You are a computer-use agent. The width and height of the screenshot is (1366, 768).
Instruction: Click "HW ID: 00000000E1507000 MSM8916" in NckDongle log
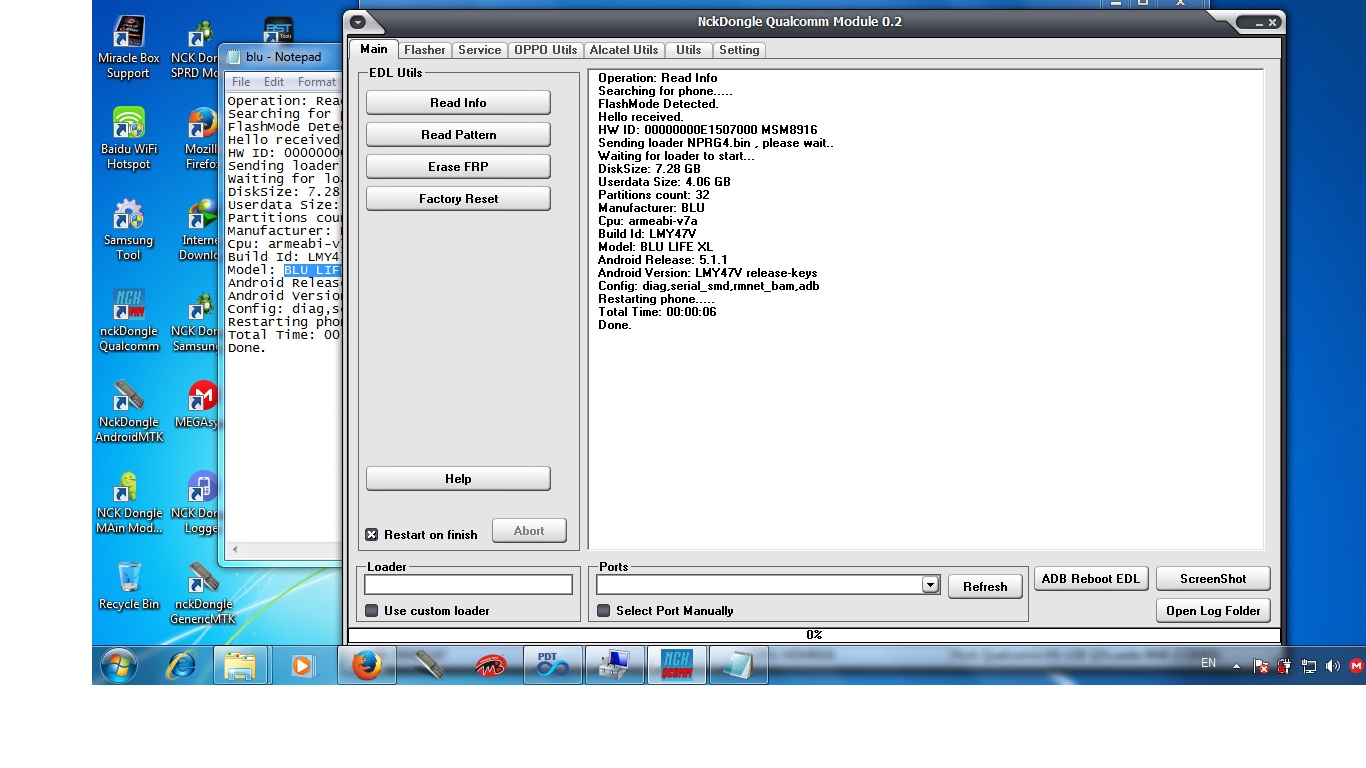tap(708, 130)
